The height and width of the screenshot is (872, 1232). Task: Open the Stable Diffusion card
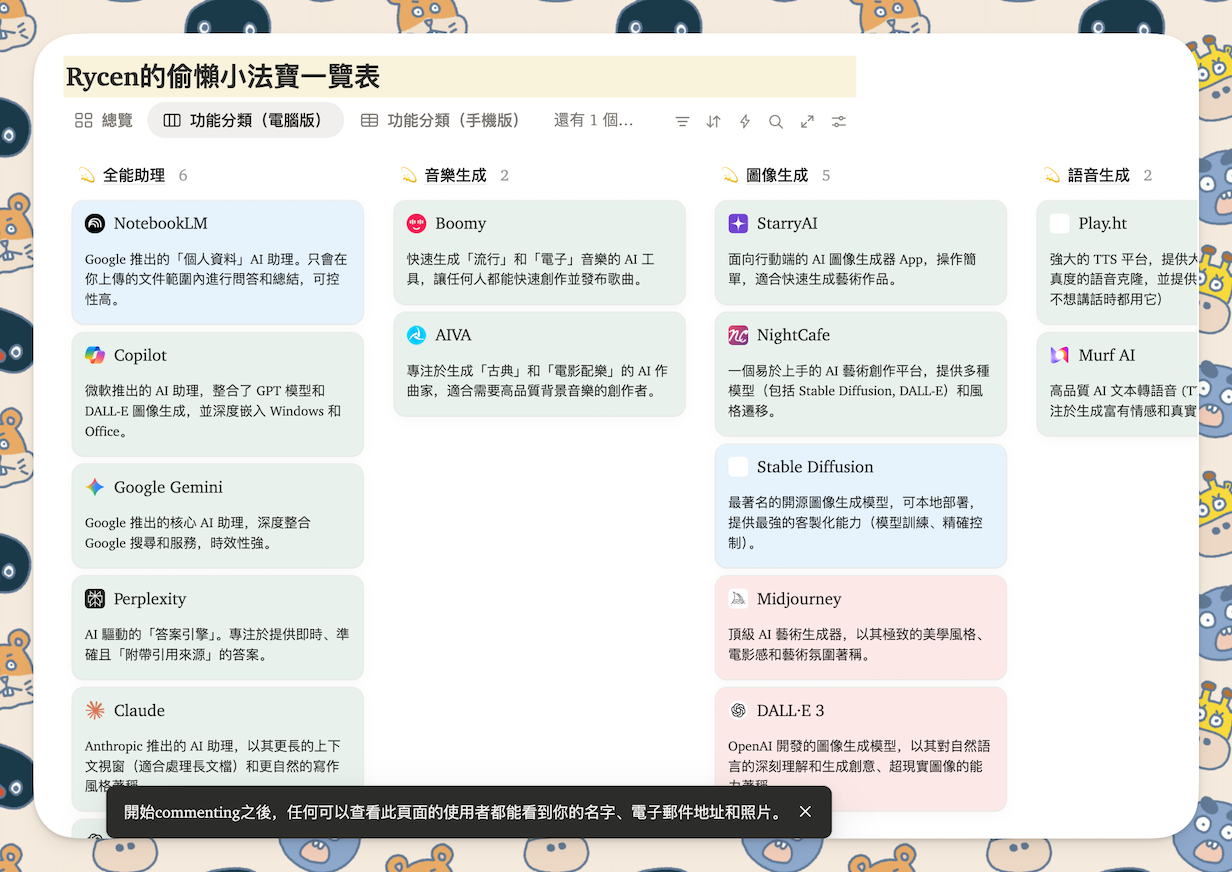click(x=860, y=505)
